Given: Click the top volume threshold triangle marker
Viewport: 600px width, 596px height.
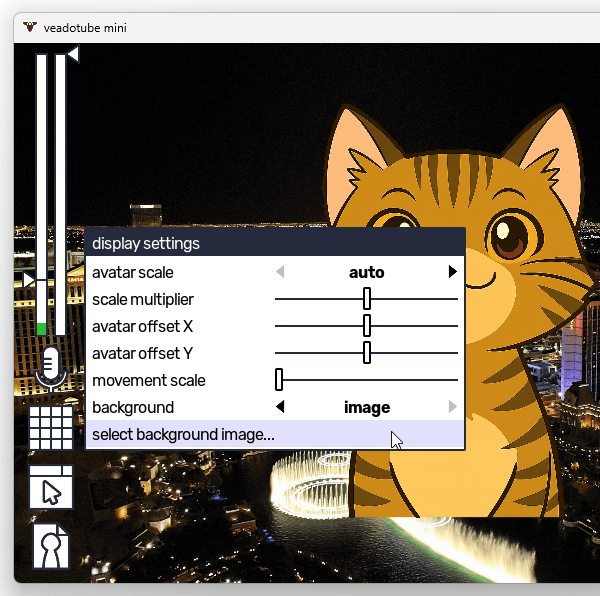Looking at the screenshot, I should click(73, 54).
